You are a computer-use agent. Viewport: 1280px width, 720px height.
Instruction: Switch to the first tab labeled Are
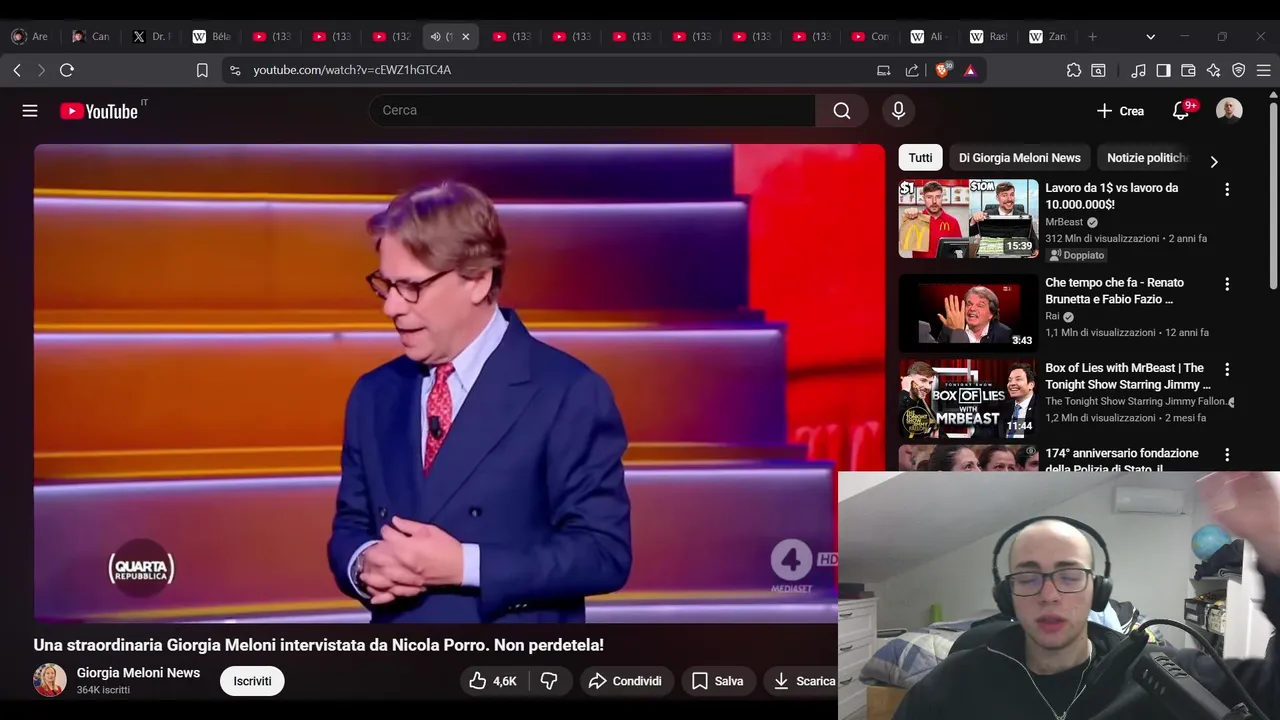click(x=30, y=37)
